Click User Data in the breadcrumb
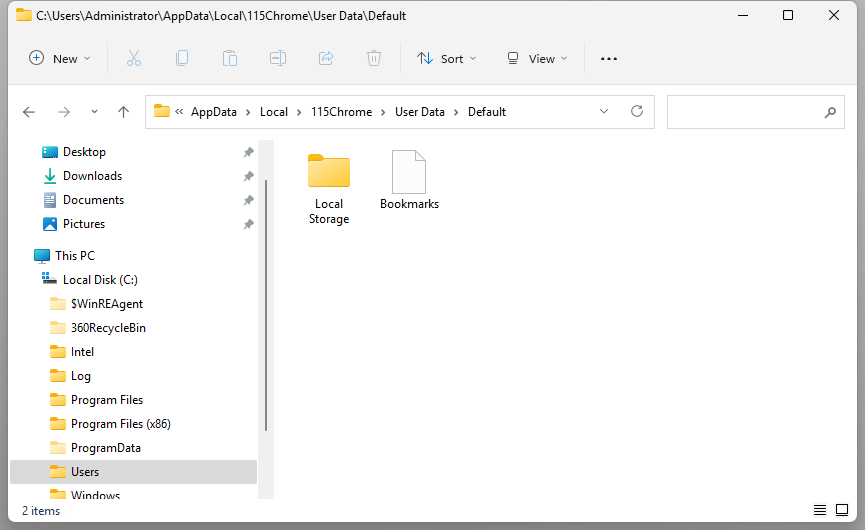The width and height of the screenshot is (865, 530). 420,112
